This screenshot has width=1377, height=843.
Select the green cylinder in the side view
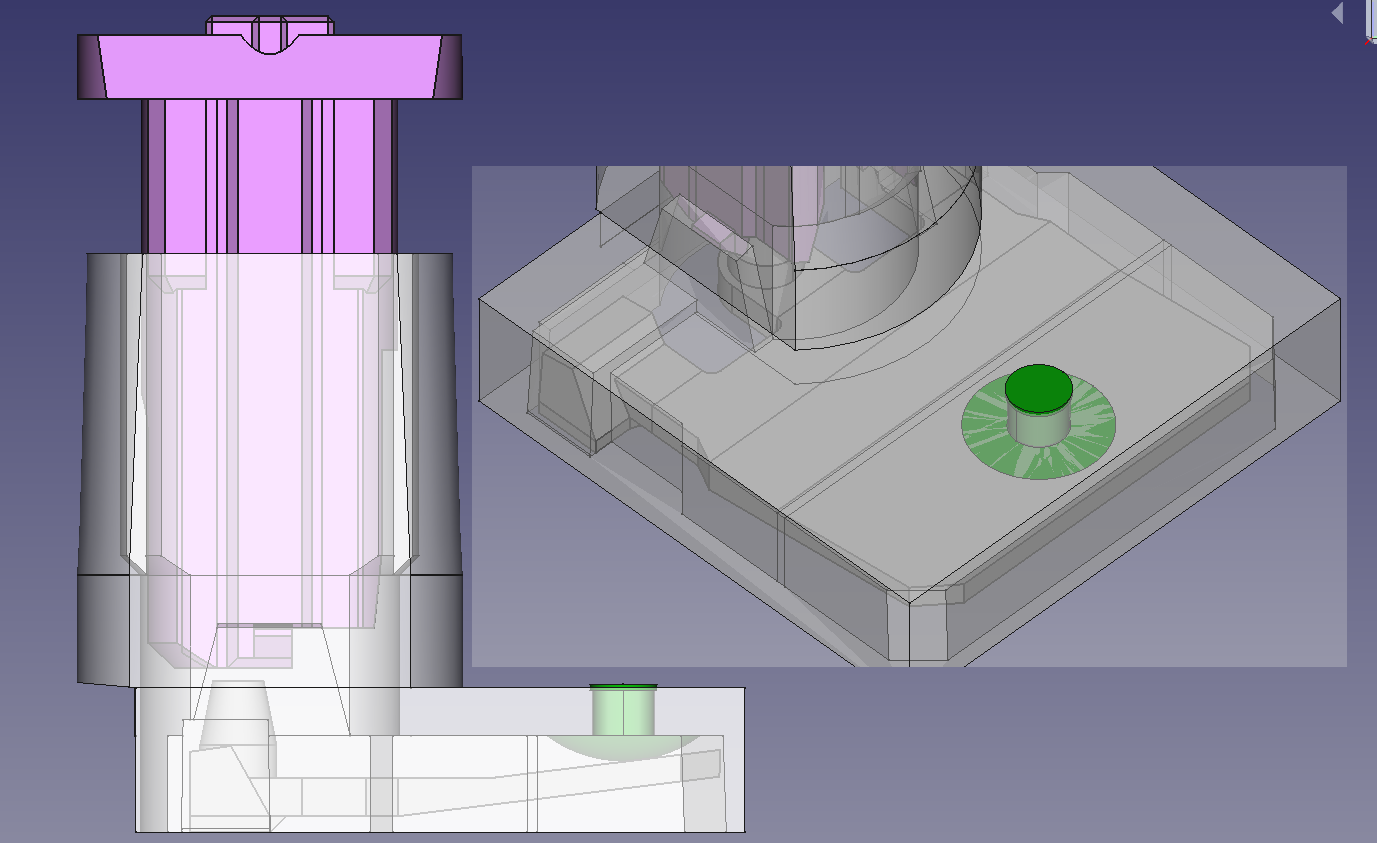[622, 710]
